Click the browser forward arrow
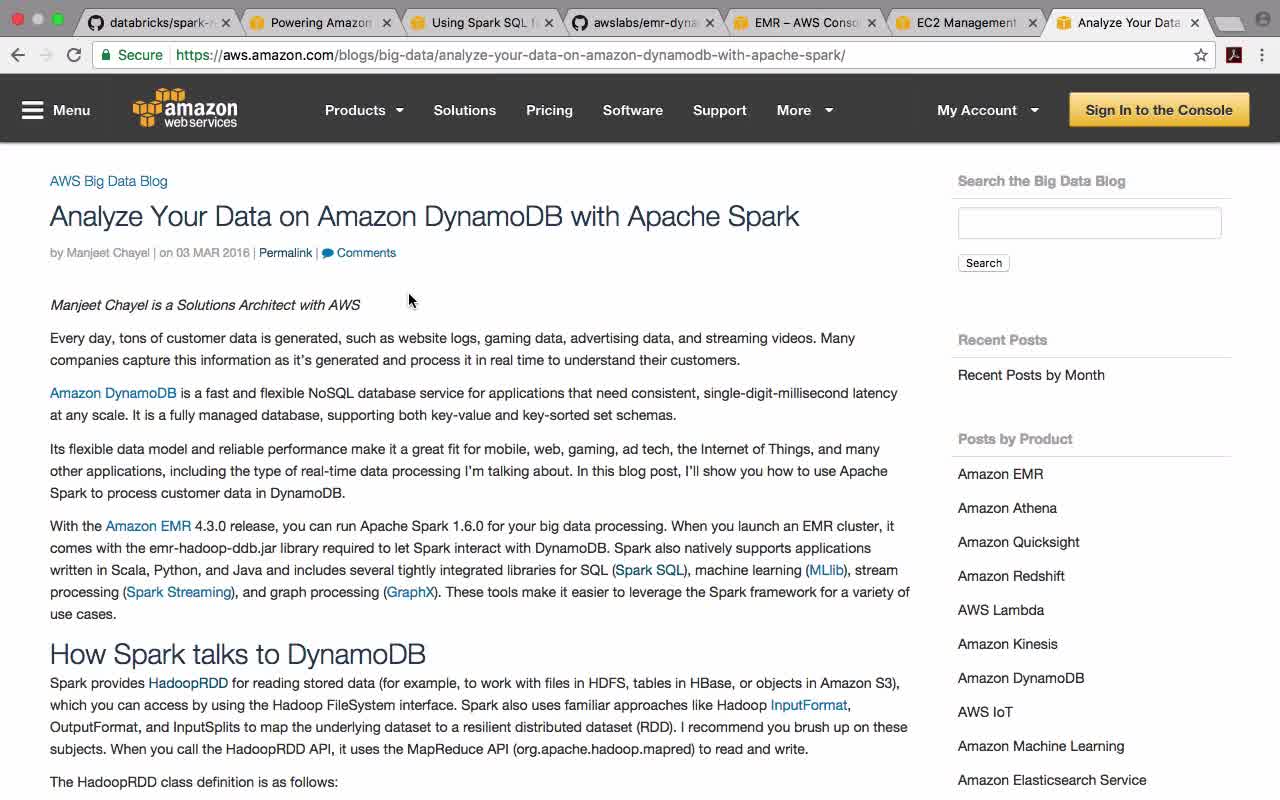This screenshot has height=800, width=1280. tap(46, 55)
